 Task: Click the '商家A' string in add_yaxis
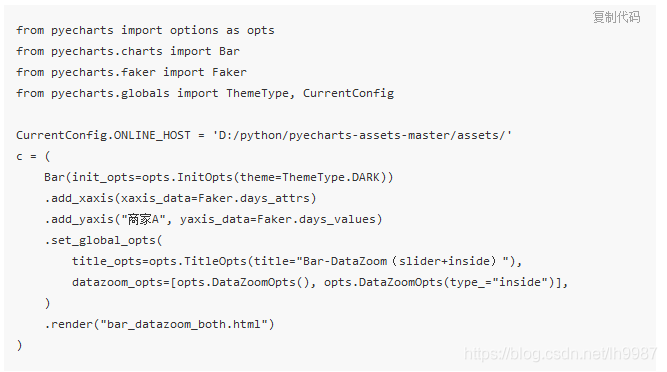(x=143, y=219)
